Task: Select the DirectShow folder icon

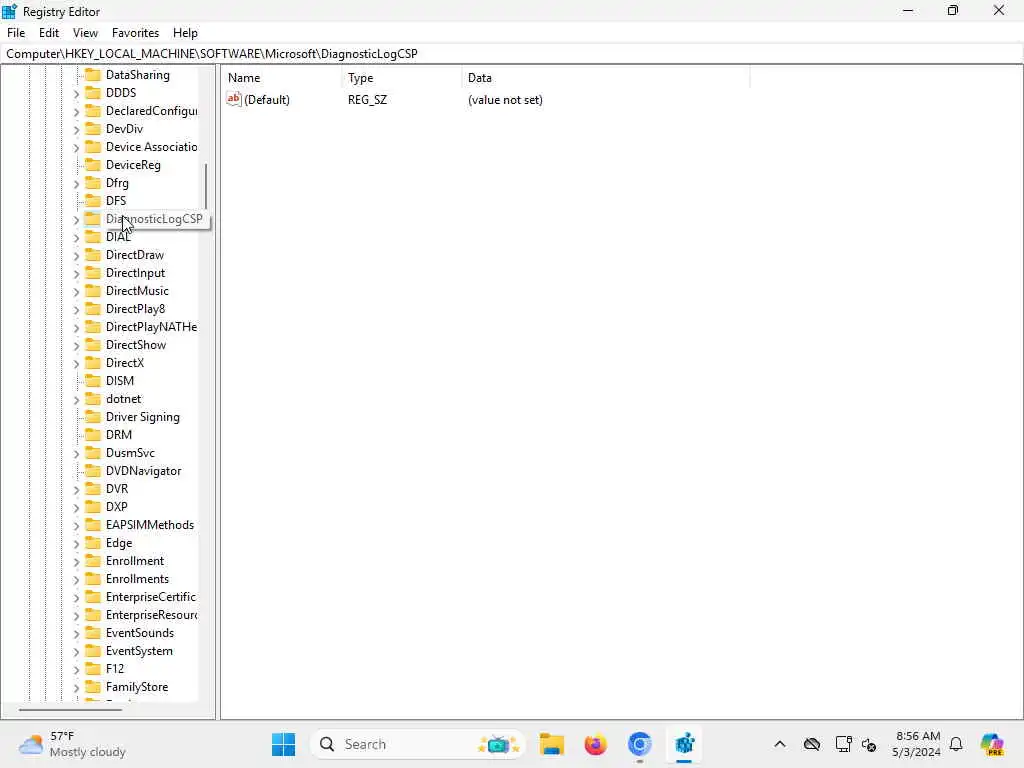Action: point(93,345)
